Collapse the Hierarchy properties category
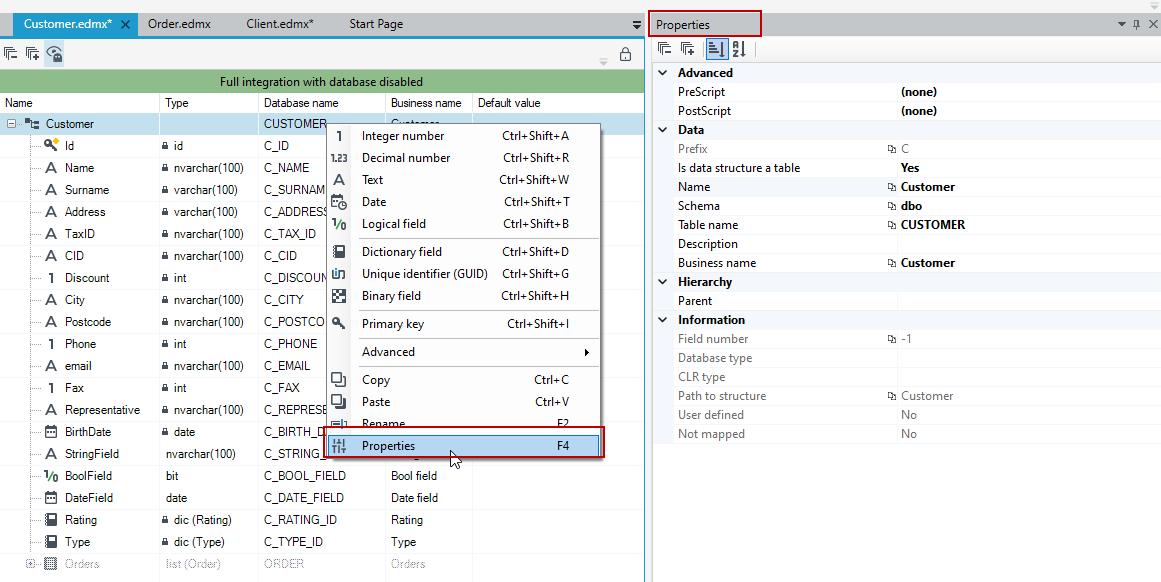Viewport: 1161px width, 582px height. click(x=663, y=282)
